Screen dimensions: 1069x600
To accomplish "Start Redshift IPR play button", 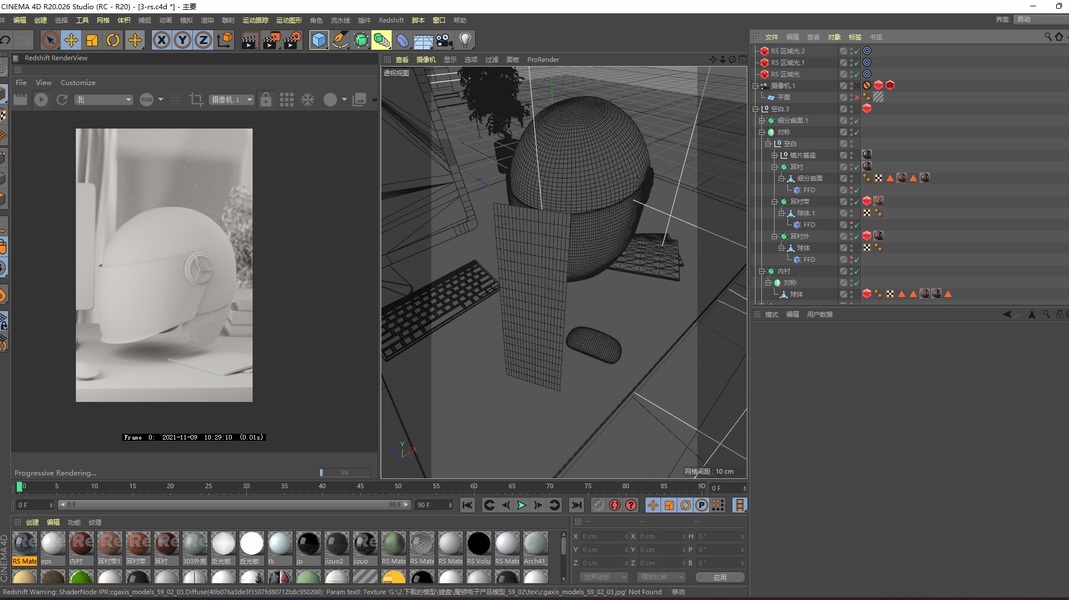I will pos(41,100).
